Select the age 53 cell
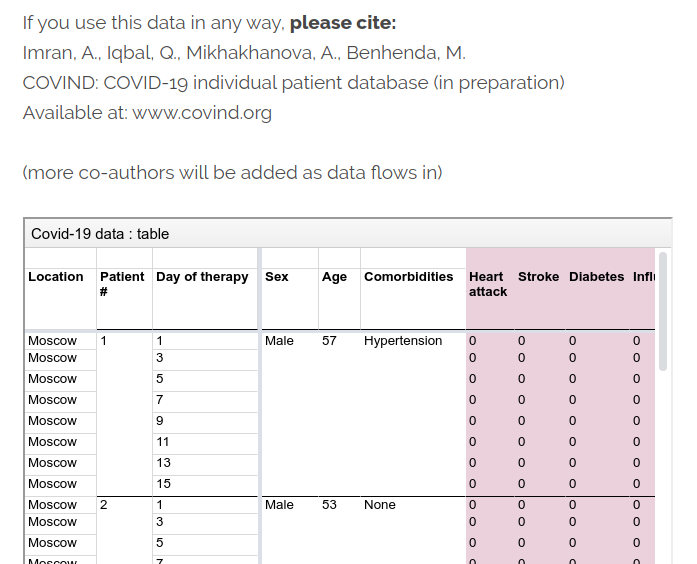The image size is (697, 564). point(329,505)
